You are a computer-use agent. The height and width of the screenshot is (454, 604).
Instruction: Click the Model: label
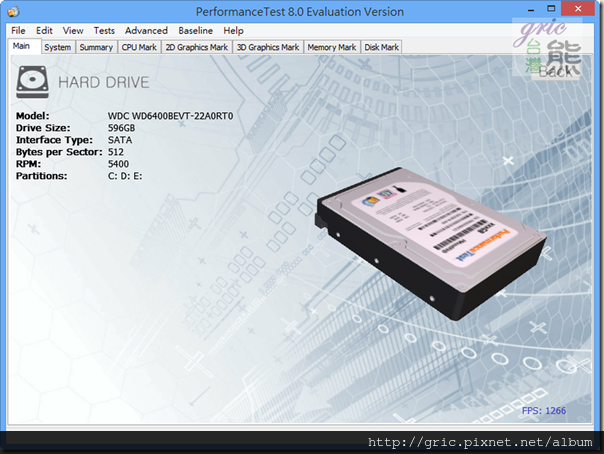pos(33,116)
